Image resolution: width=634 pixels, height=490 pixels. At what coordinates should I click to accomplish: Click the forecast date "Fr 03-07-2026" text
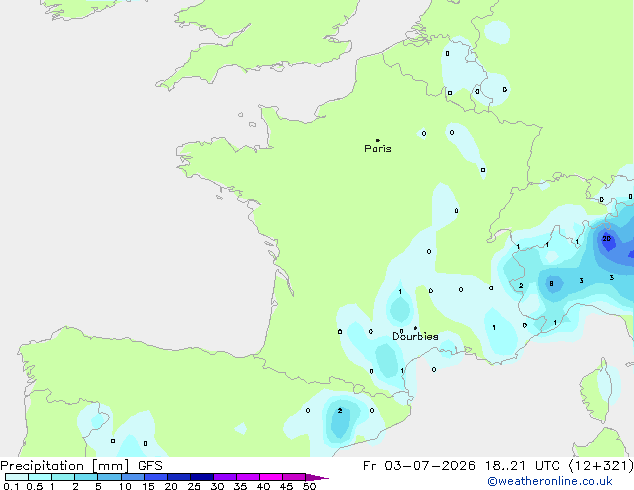click(x=419, y=466)
